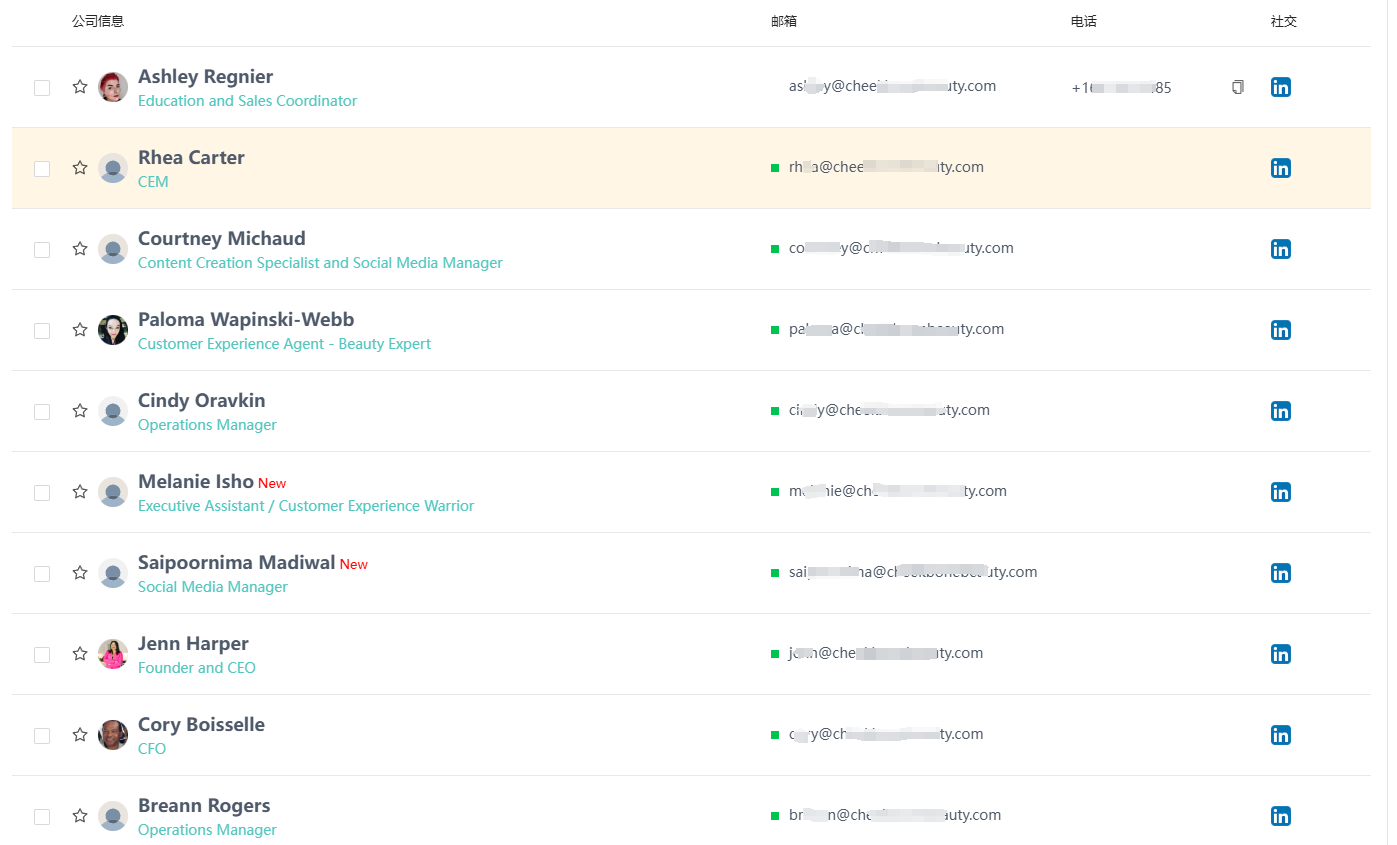The height and width of the screenshot is (845, 1397).
Task: Open Jenn Harper's LinkedIn icon
Action: point(1280,654)
